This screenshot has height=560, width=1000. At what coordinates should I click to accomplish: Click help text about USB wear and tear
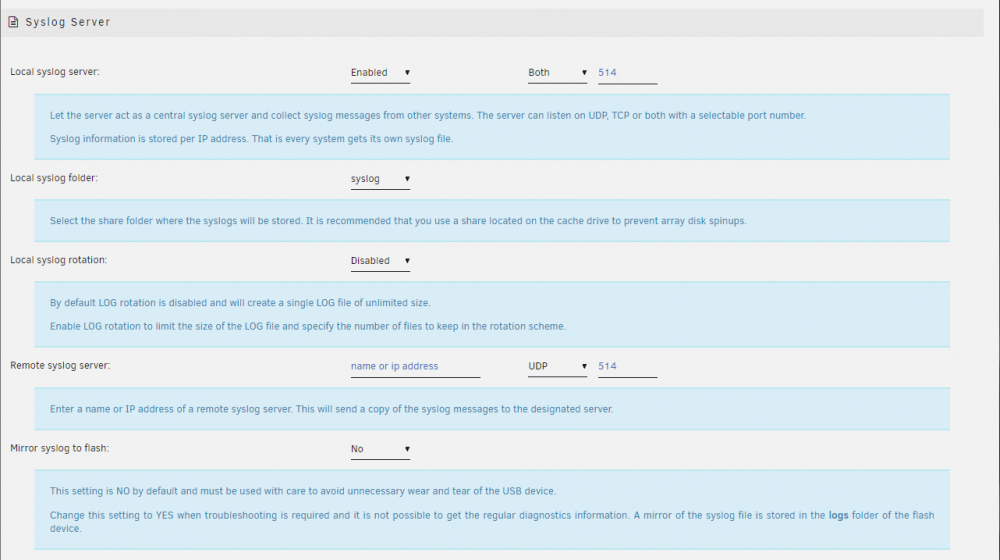(303, 492)
